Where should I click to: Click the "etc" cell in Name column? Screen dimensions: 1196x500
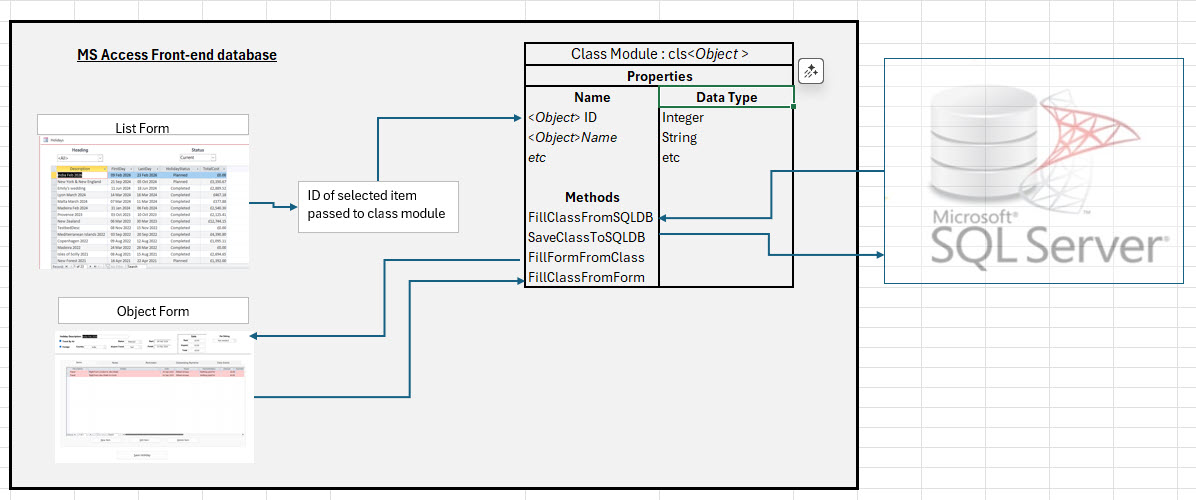pos(592,158)
